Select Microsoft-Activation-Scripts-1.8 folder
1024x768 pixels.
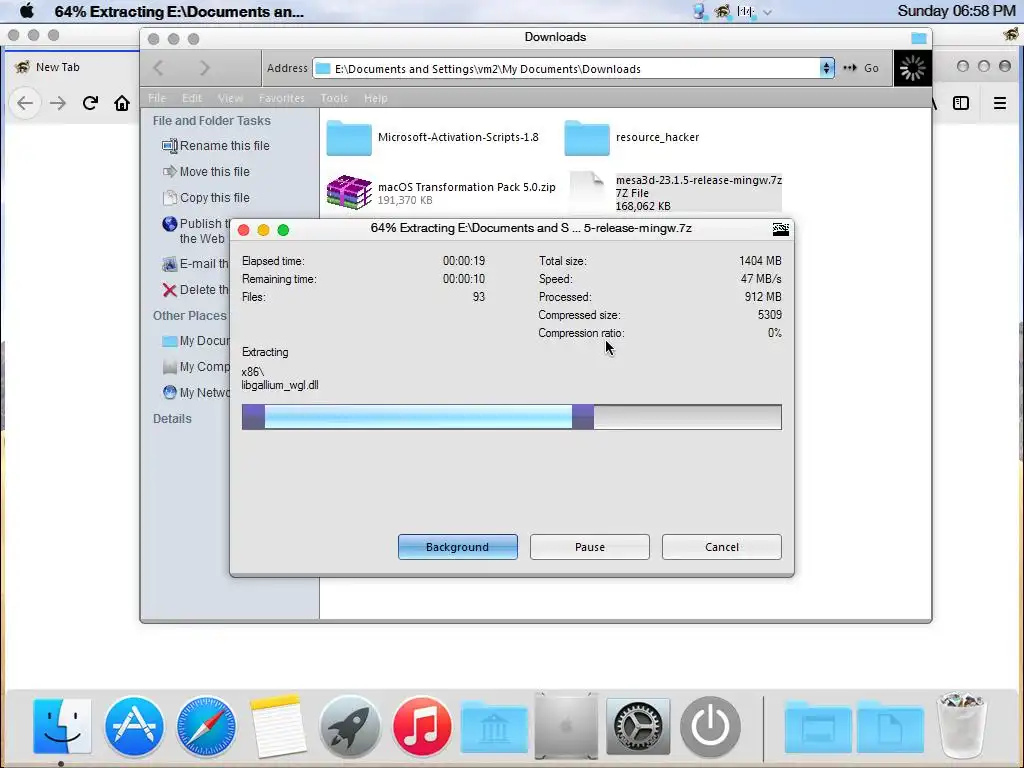pos(432,137)
